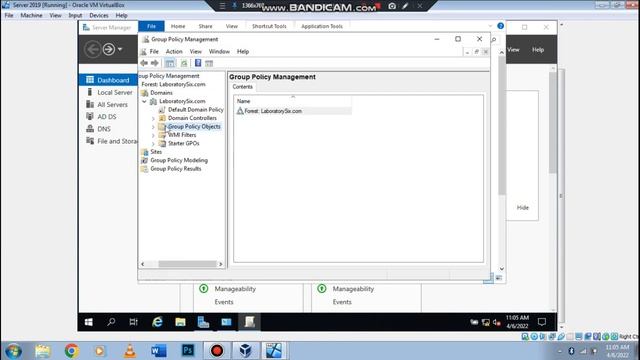Open the blue Help toolbar icon
This screenshot has width=640, height=360.
[x=198, y=63]
